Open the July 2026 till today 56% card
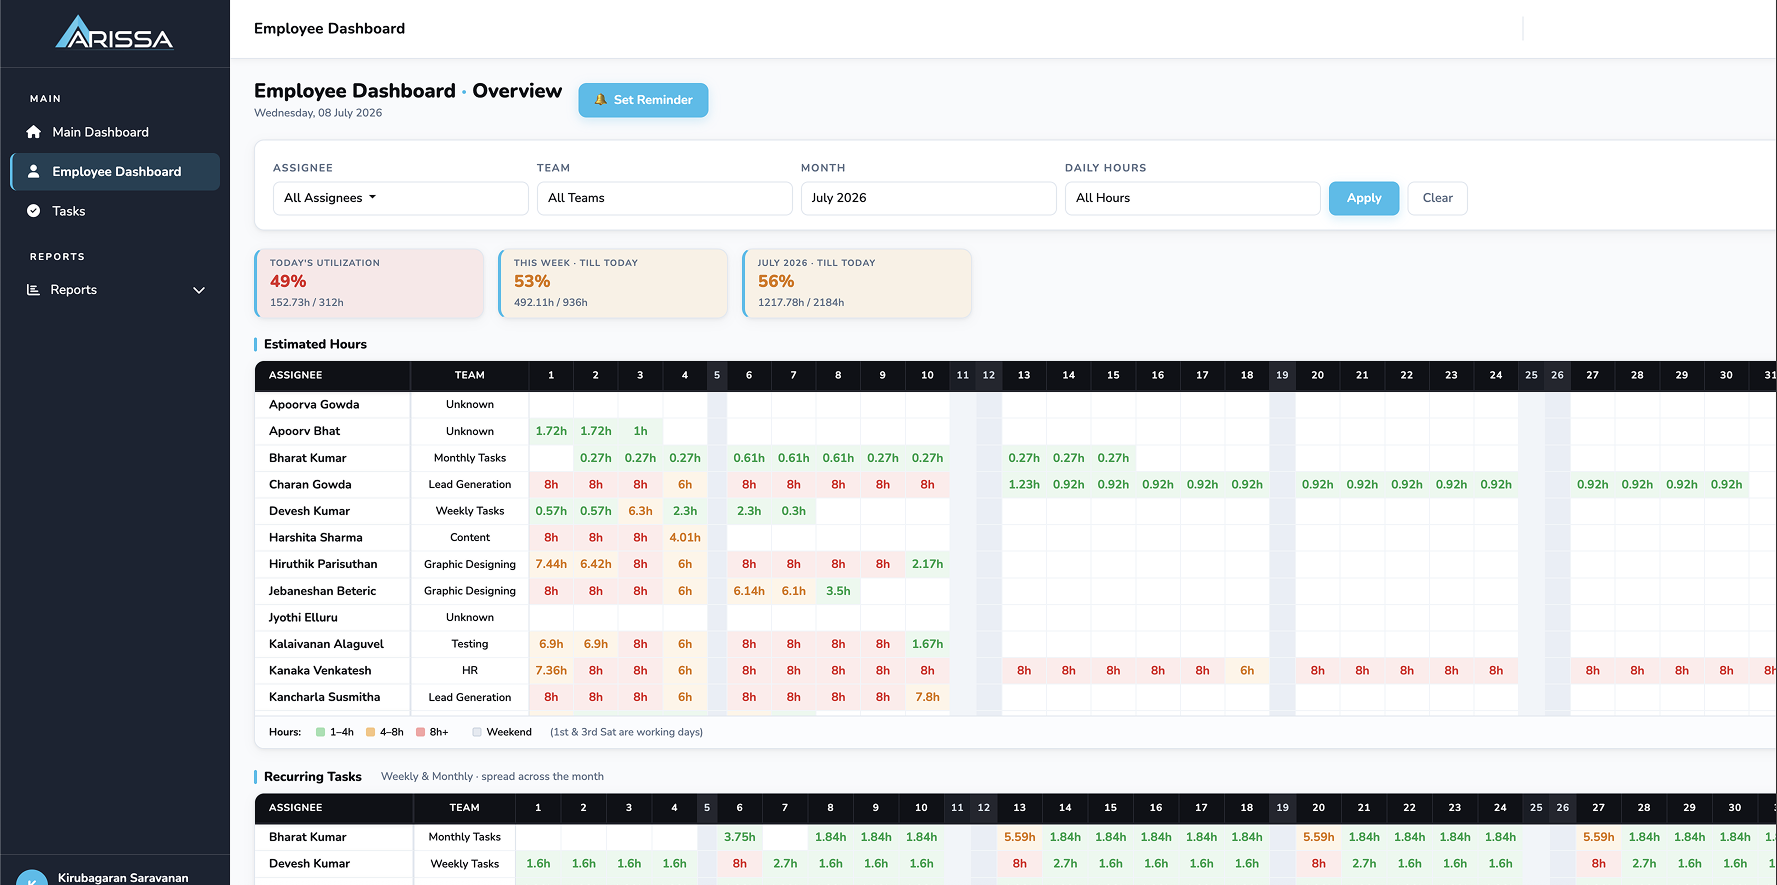Viewport: 1777px width, 885px height. 857,283
